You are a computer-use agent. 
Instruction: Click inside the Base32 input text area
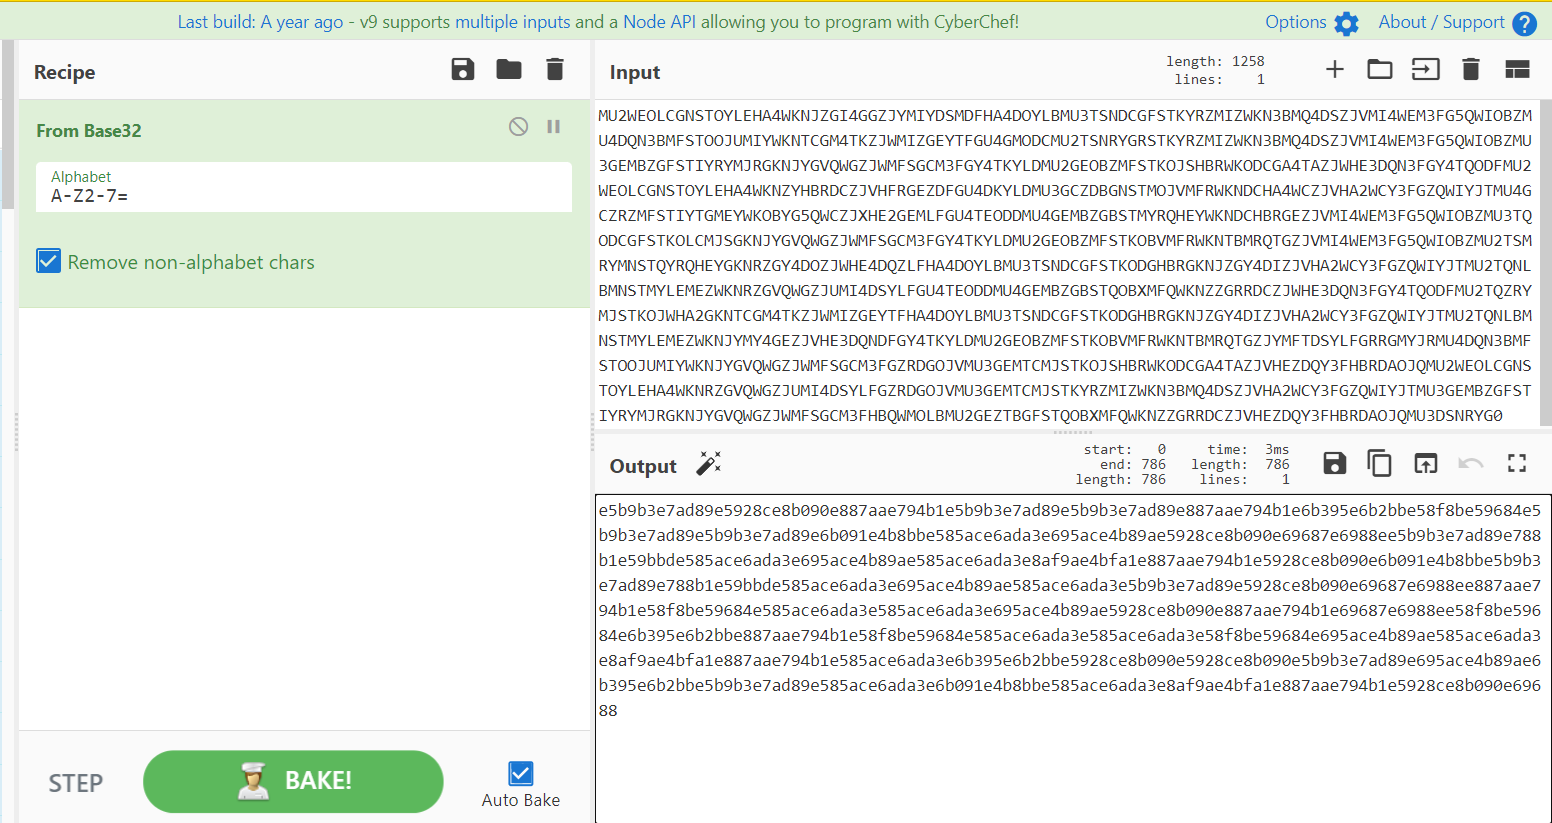(x=1065, y=265)
